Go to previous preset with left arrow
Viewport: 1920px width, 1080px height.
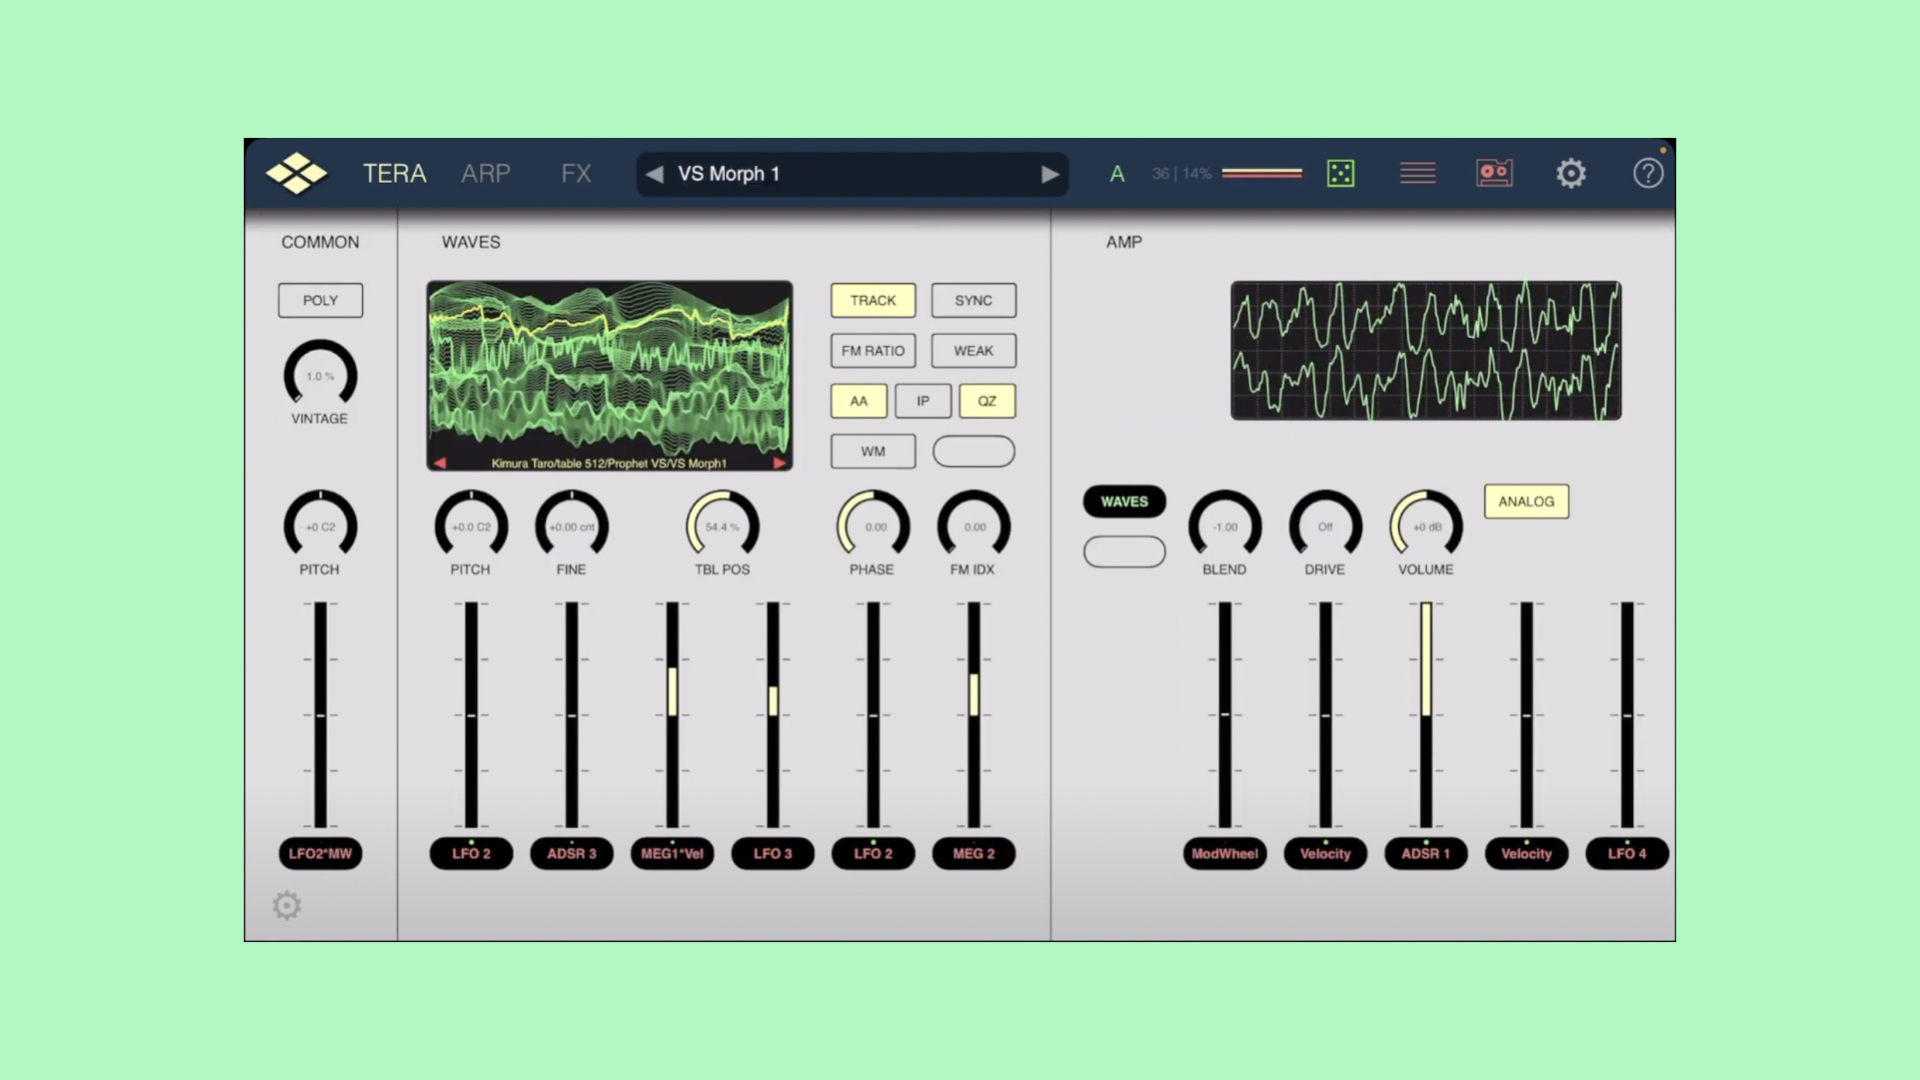click(654, 174)
